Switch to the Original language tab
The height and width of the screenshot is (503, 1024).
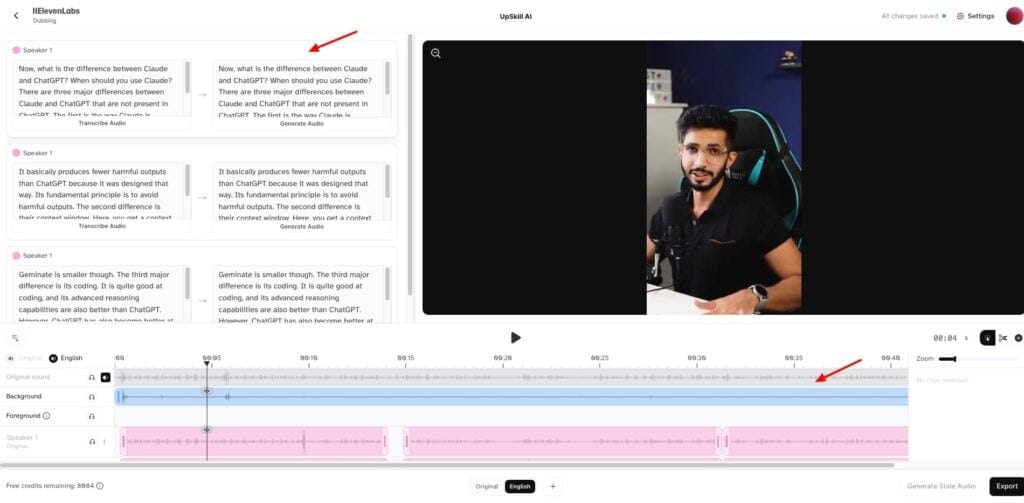486,486
